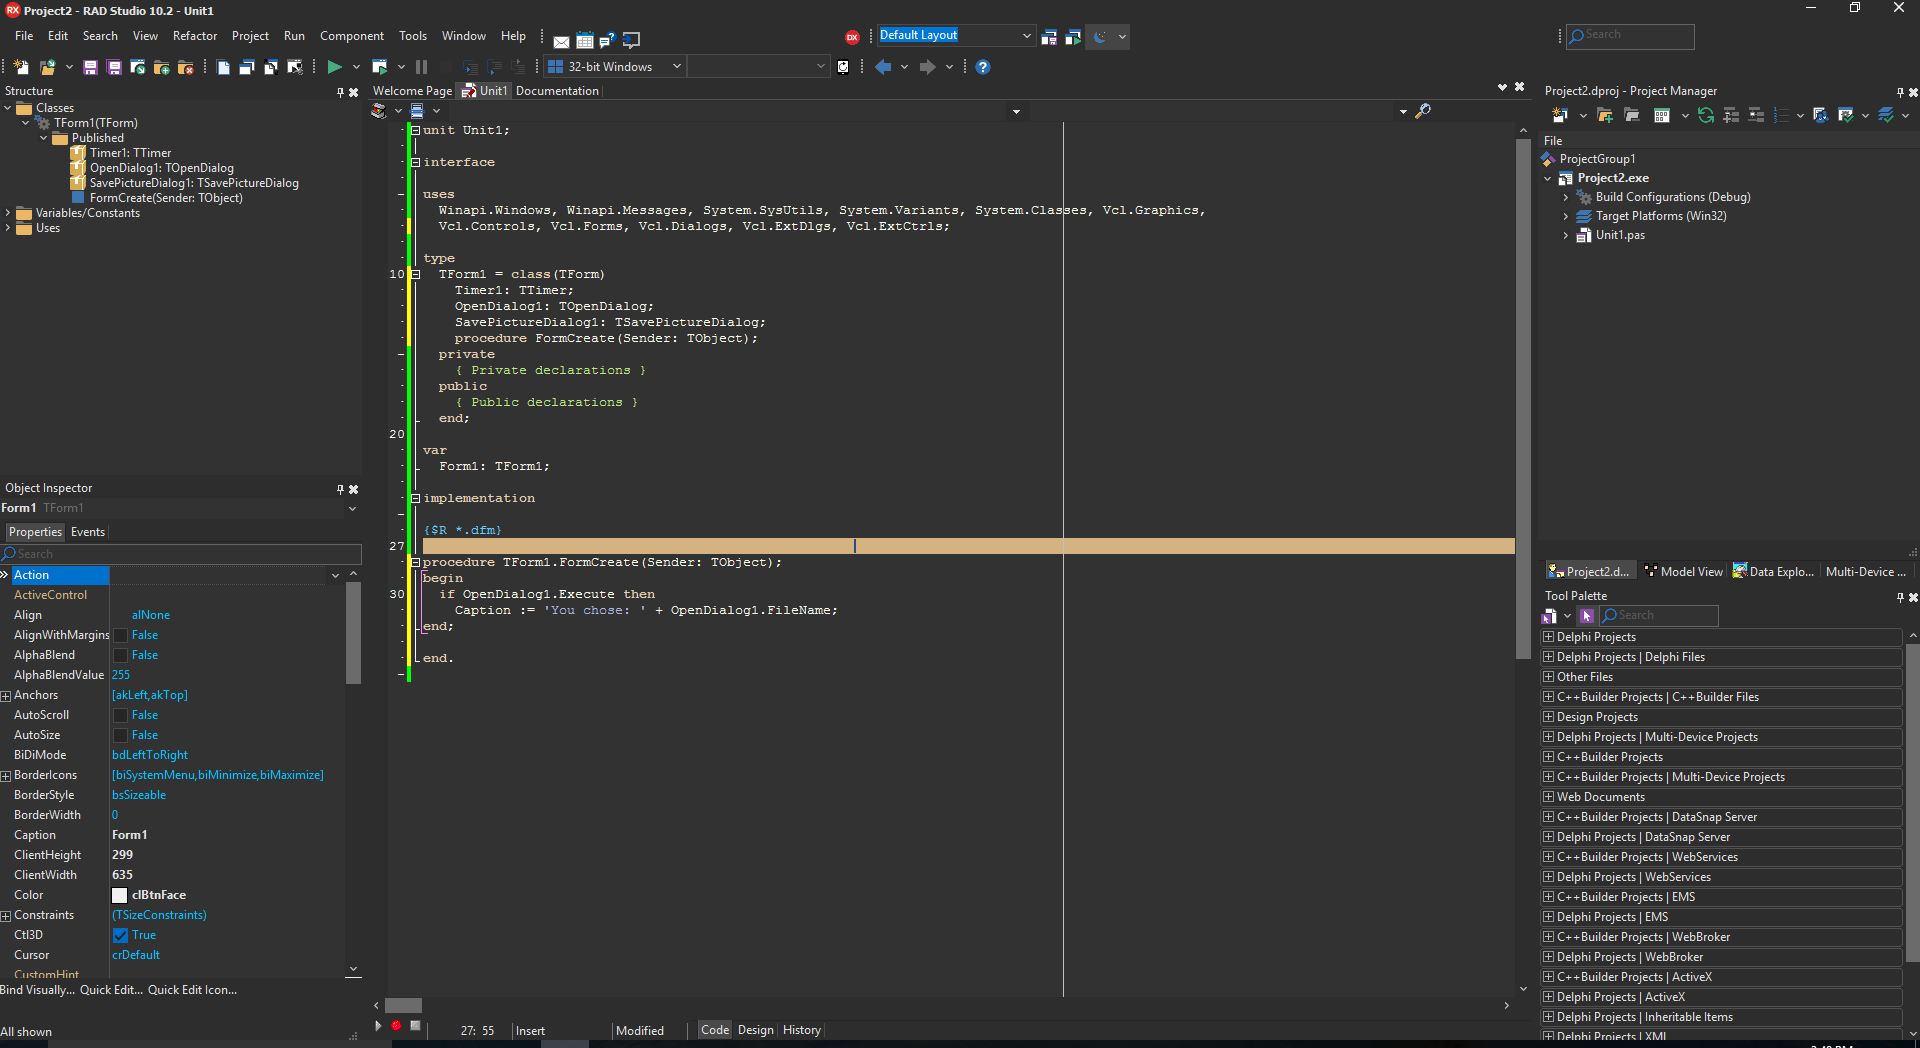Click the Tool Palette search field
The image size is (1920, 1048).
tap(1659, 616)
